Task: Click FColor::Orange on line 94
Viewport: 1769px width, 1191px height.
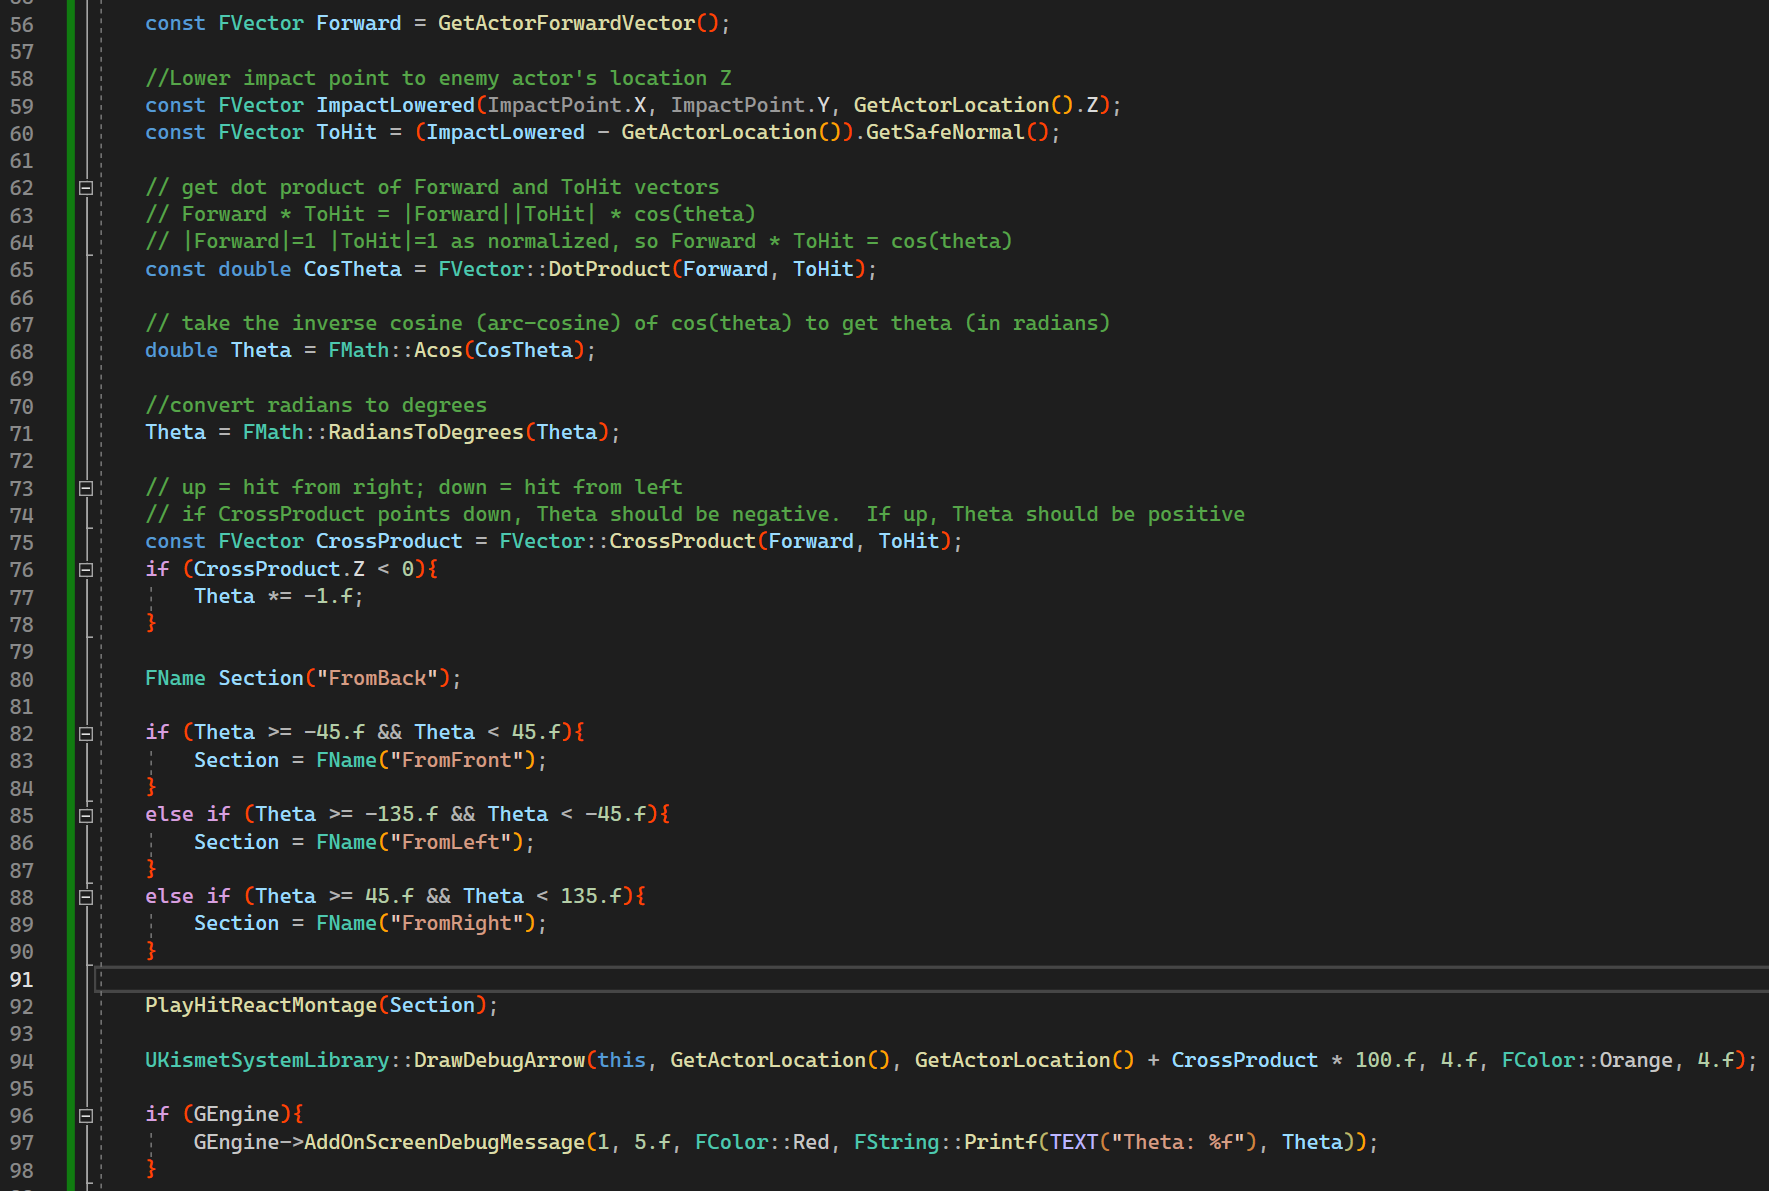Action: (1587, 1060)
